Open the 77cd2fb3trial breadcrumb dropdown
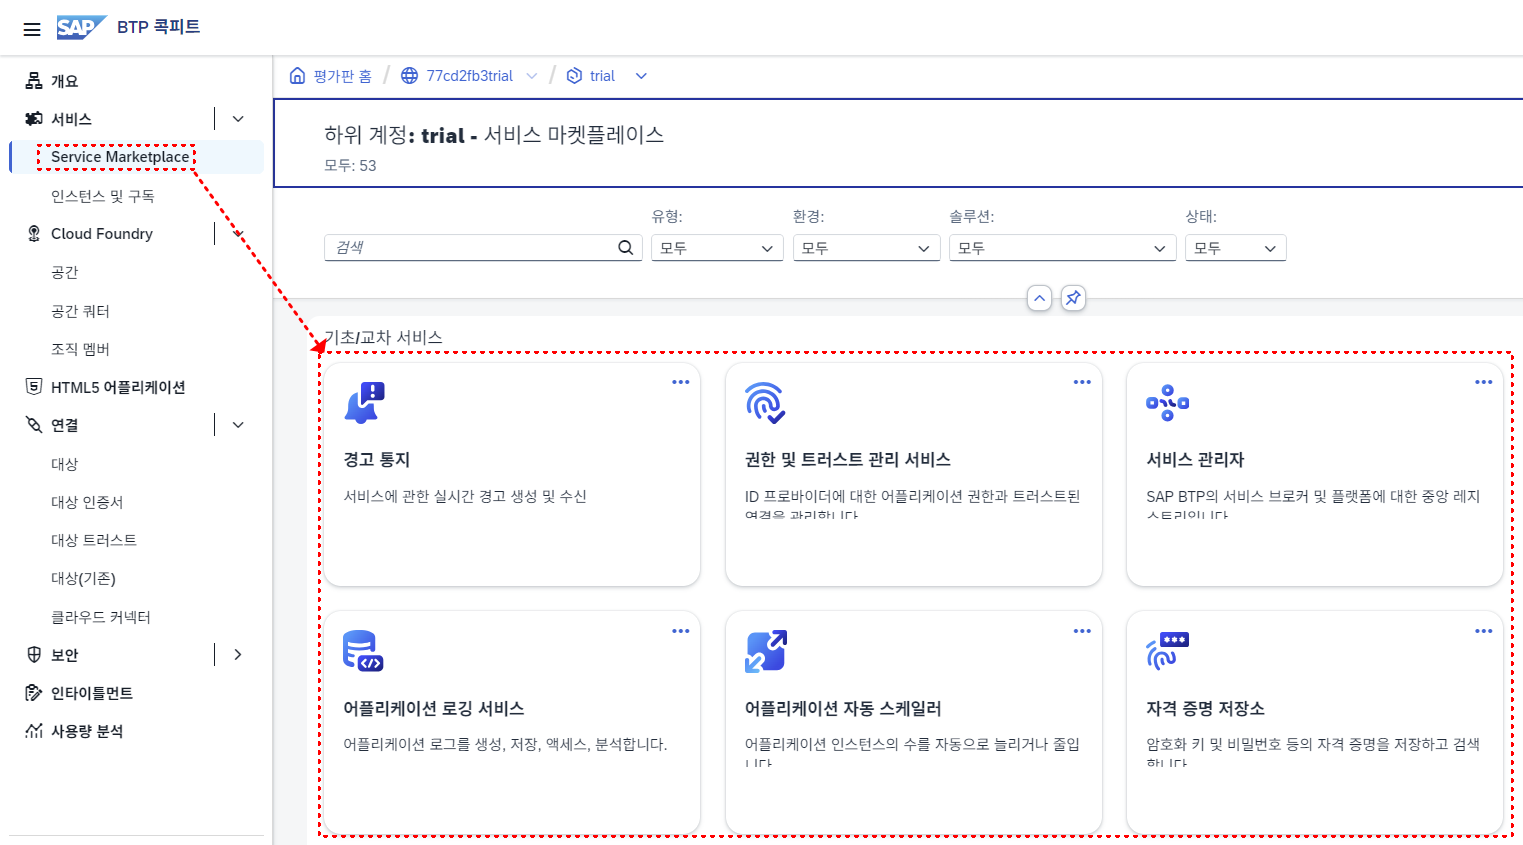 click(532, 76)
